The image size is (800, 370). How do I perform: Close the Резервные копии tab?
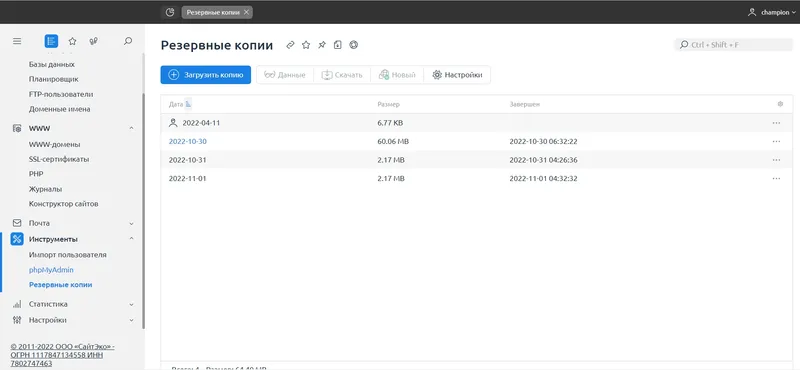(x=246, y=12)
